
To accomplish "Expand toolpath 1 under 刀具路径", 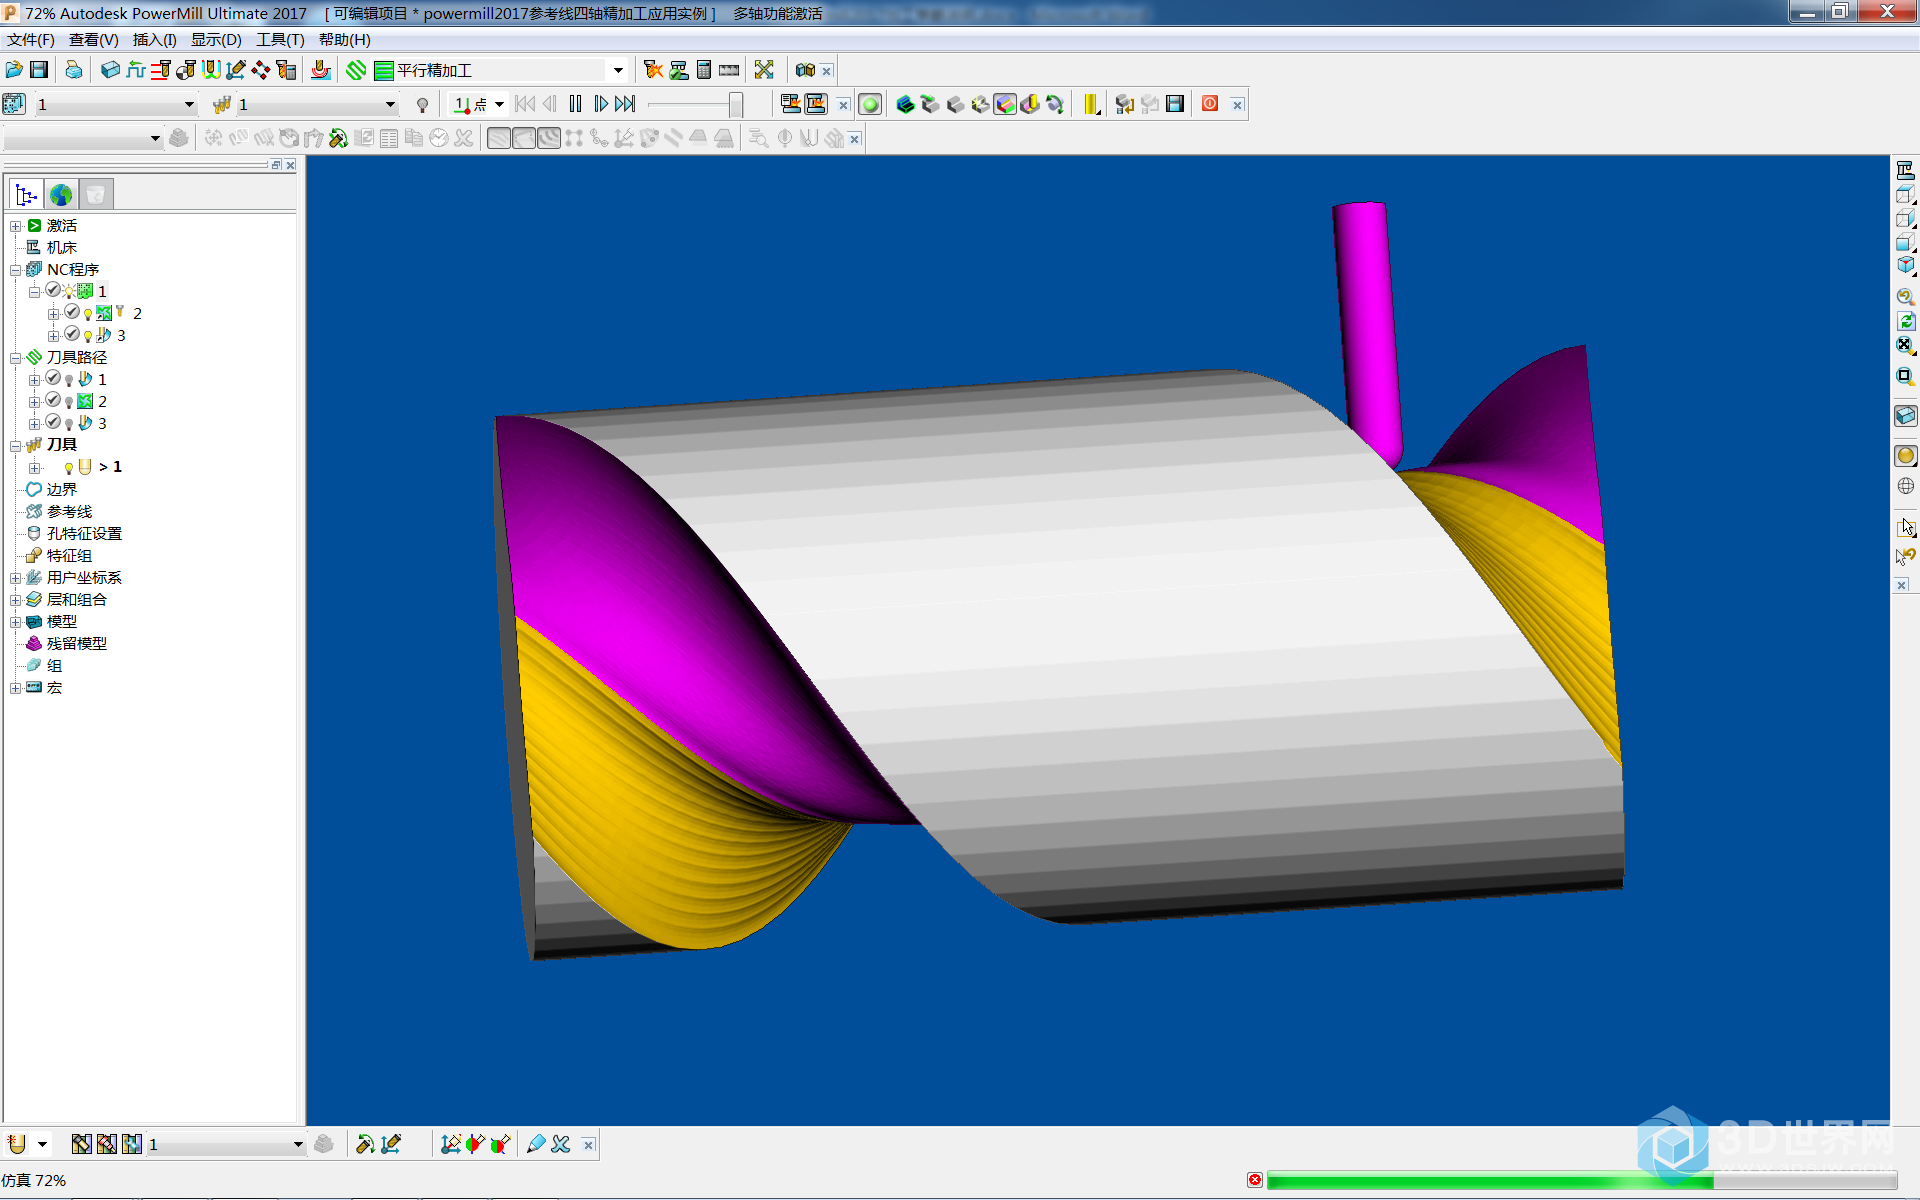I will click(35, 380).
